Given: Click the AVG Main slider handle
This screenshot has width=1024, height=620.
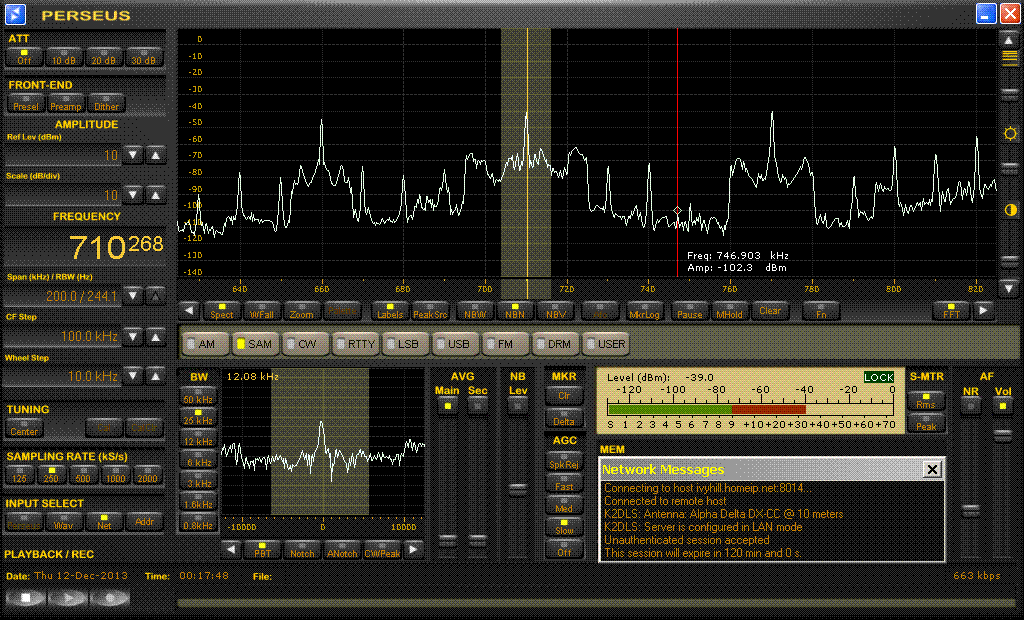Looking at the screenshot, I should [x=447, y=539].
